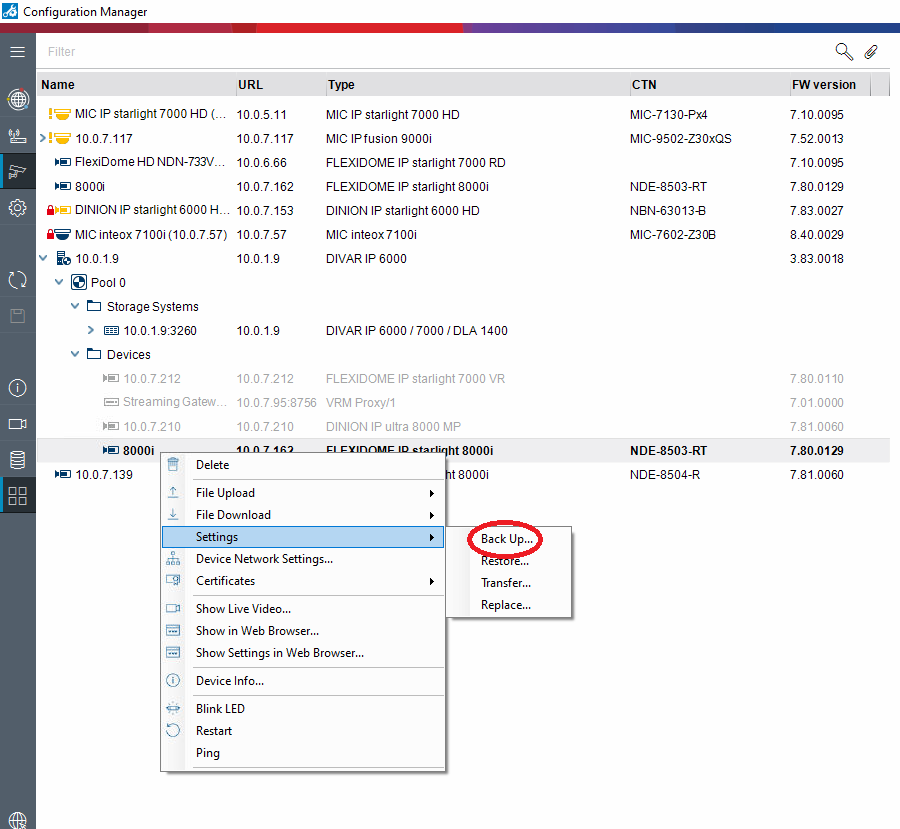Click the 10.0.5.11 URL cell

[x=261, y=114]
